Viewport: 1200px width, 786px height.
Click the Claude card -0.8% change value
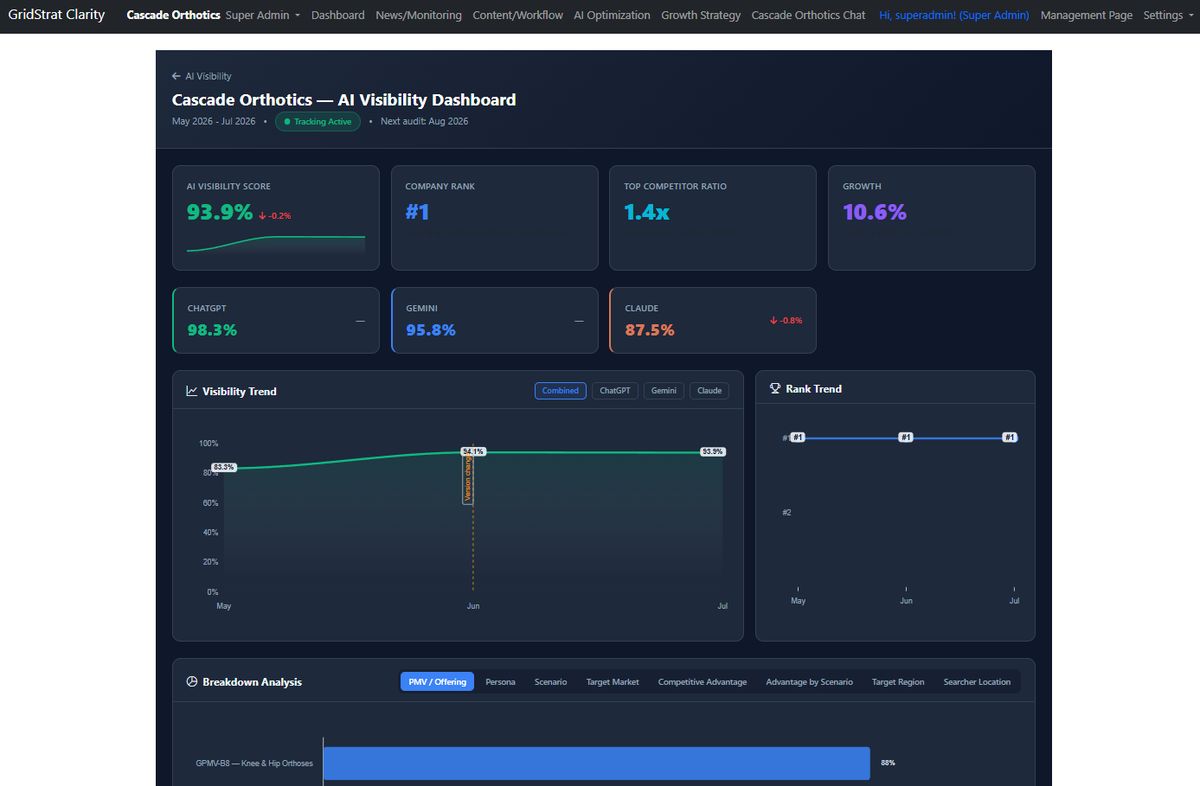point(790,321)
